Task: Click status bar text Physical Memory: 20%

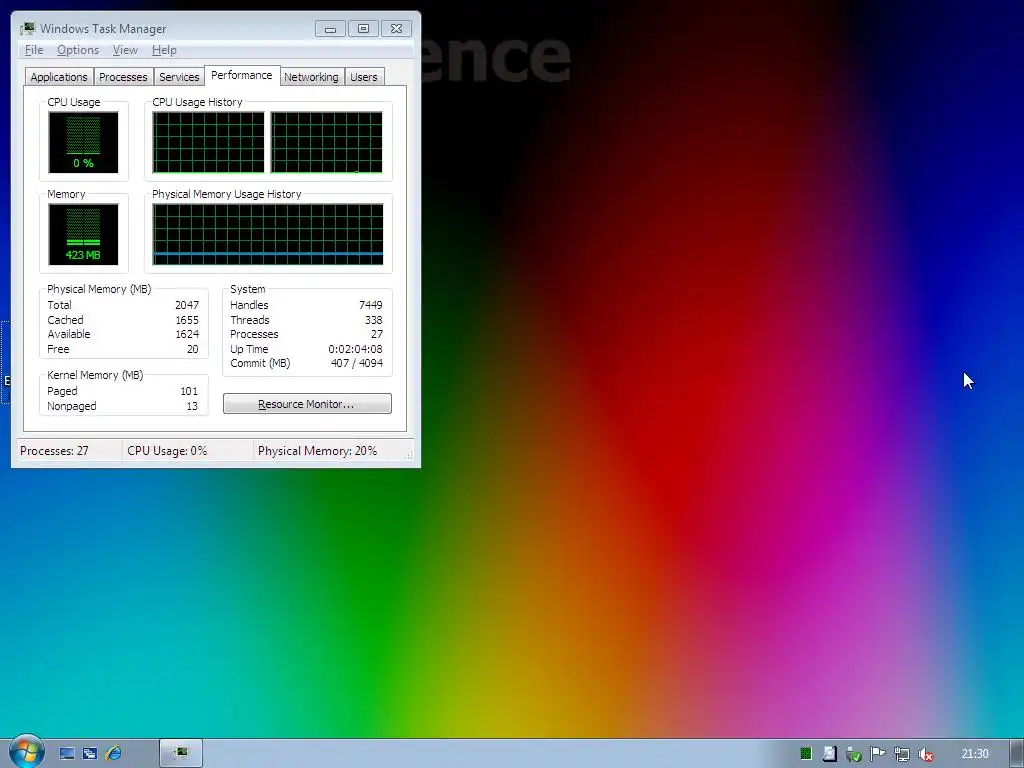Action: [x=317, y=451]
